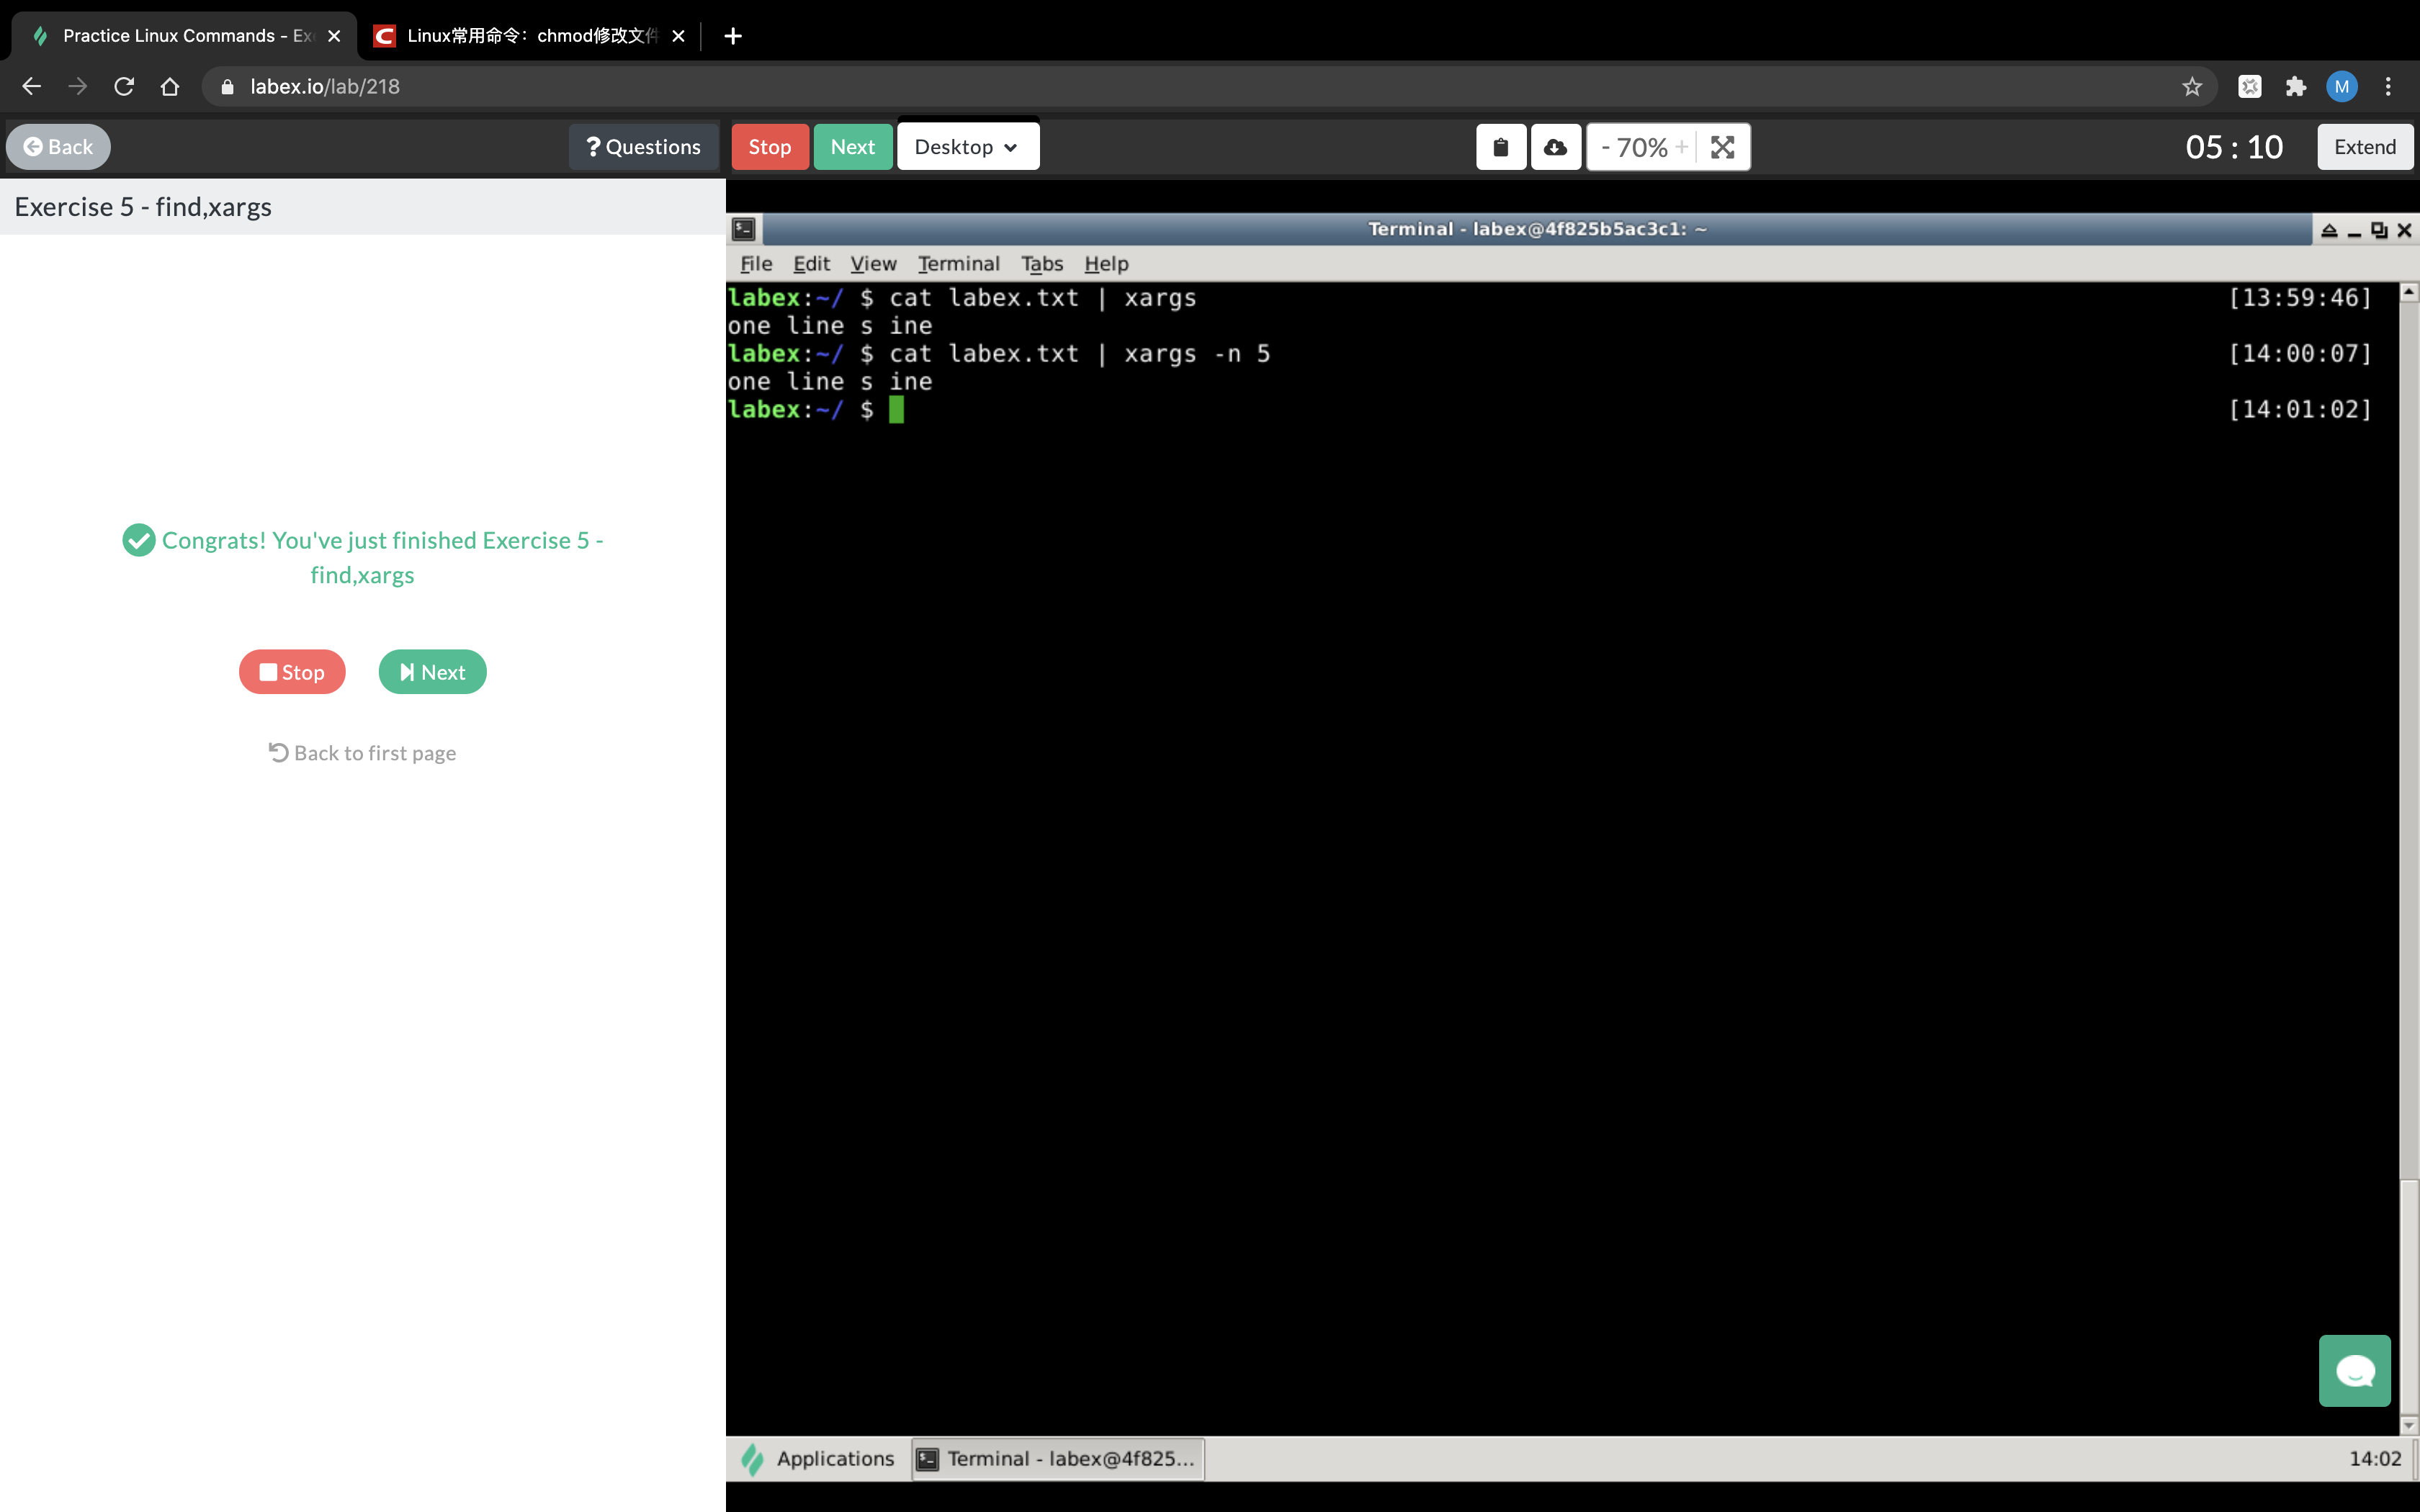Image resolution: width=2420 pixels, height=1512 pixels.
Task: Click the lock icon in address bar
Action: (x=227, y=87)
